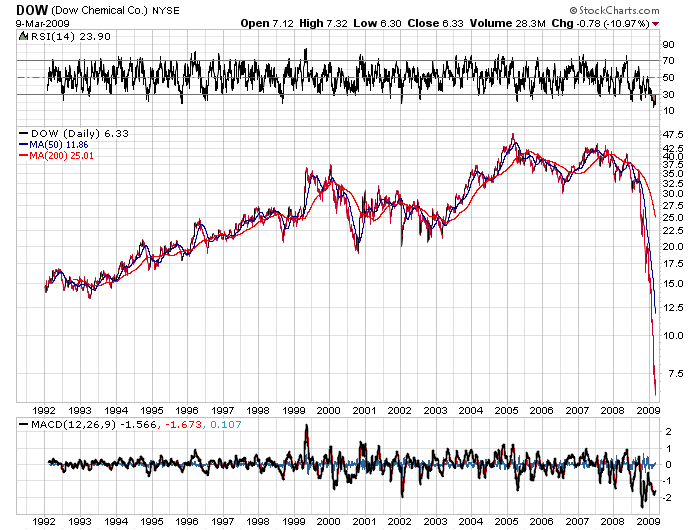This screenshot has width=700, height=530.
Task: Click the 7.5 price axis label
Action: 675,373
